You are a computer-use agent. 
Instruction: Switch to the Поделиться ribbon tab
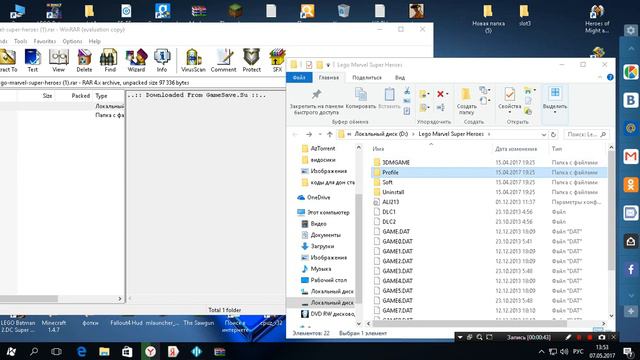tap(367, 77)
